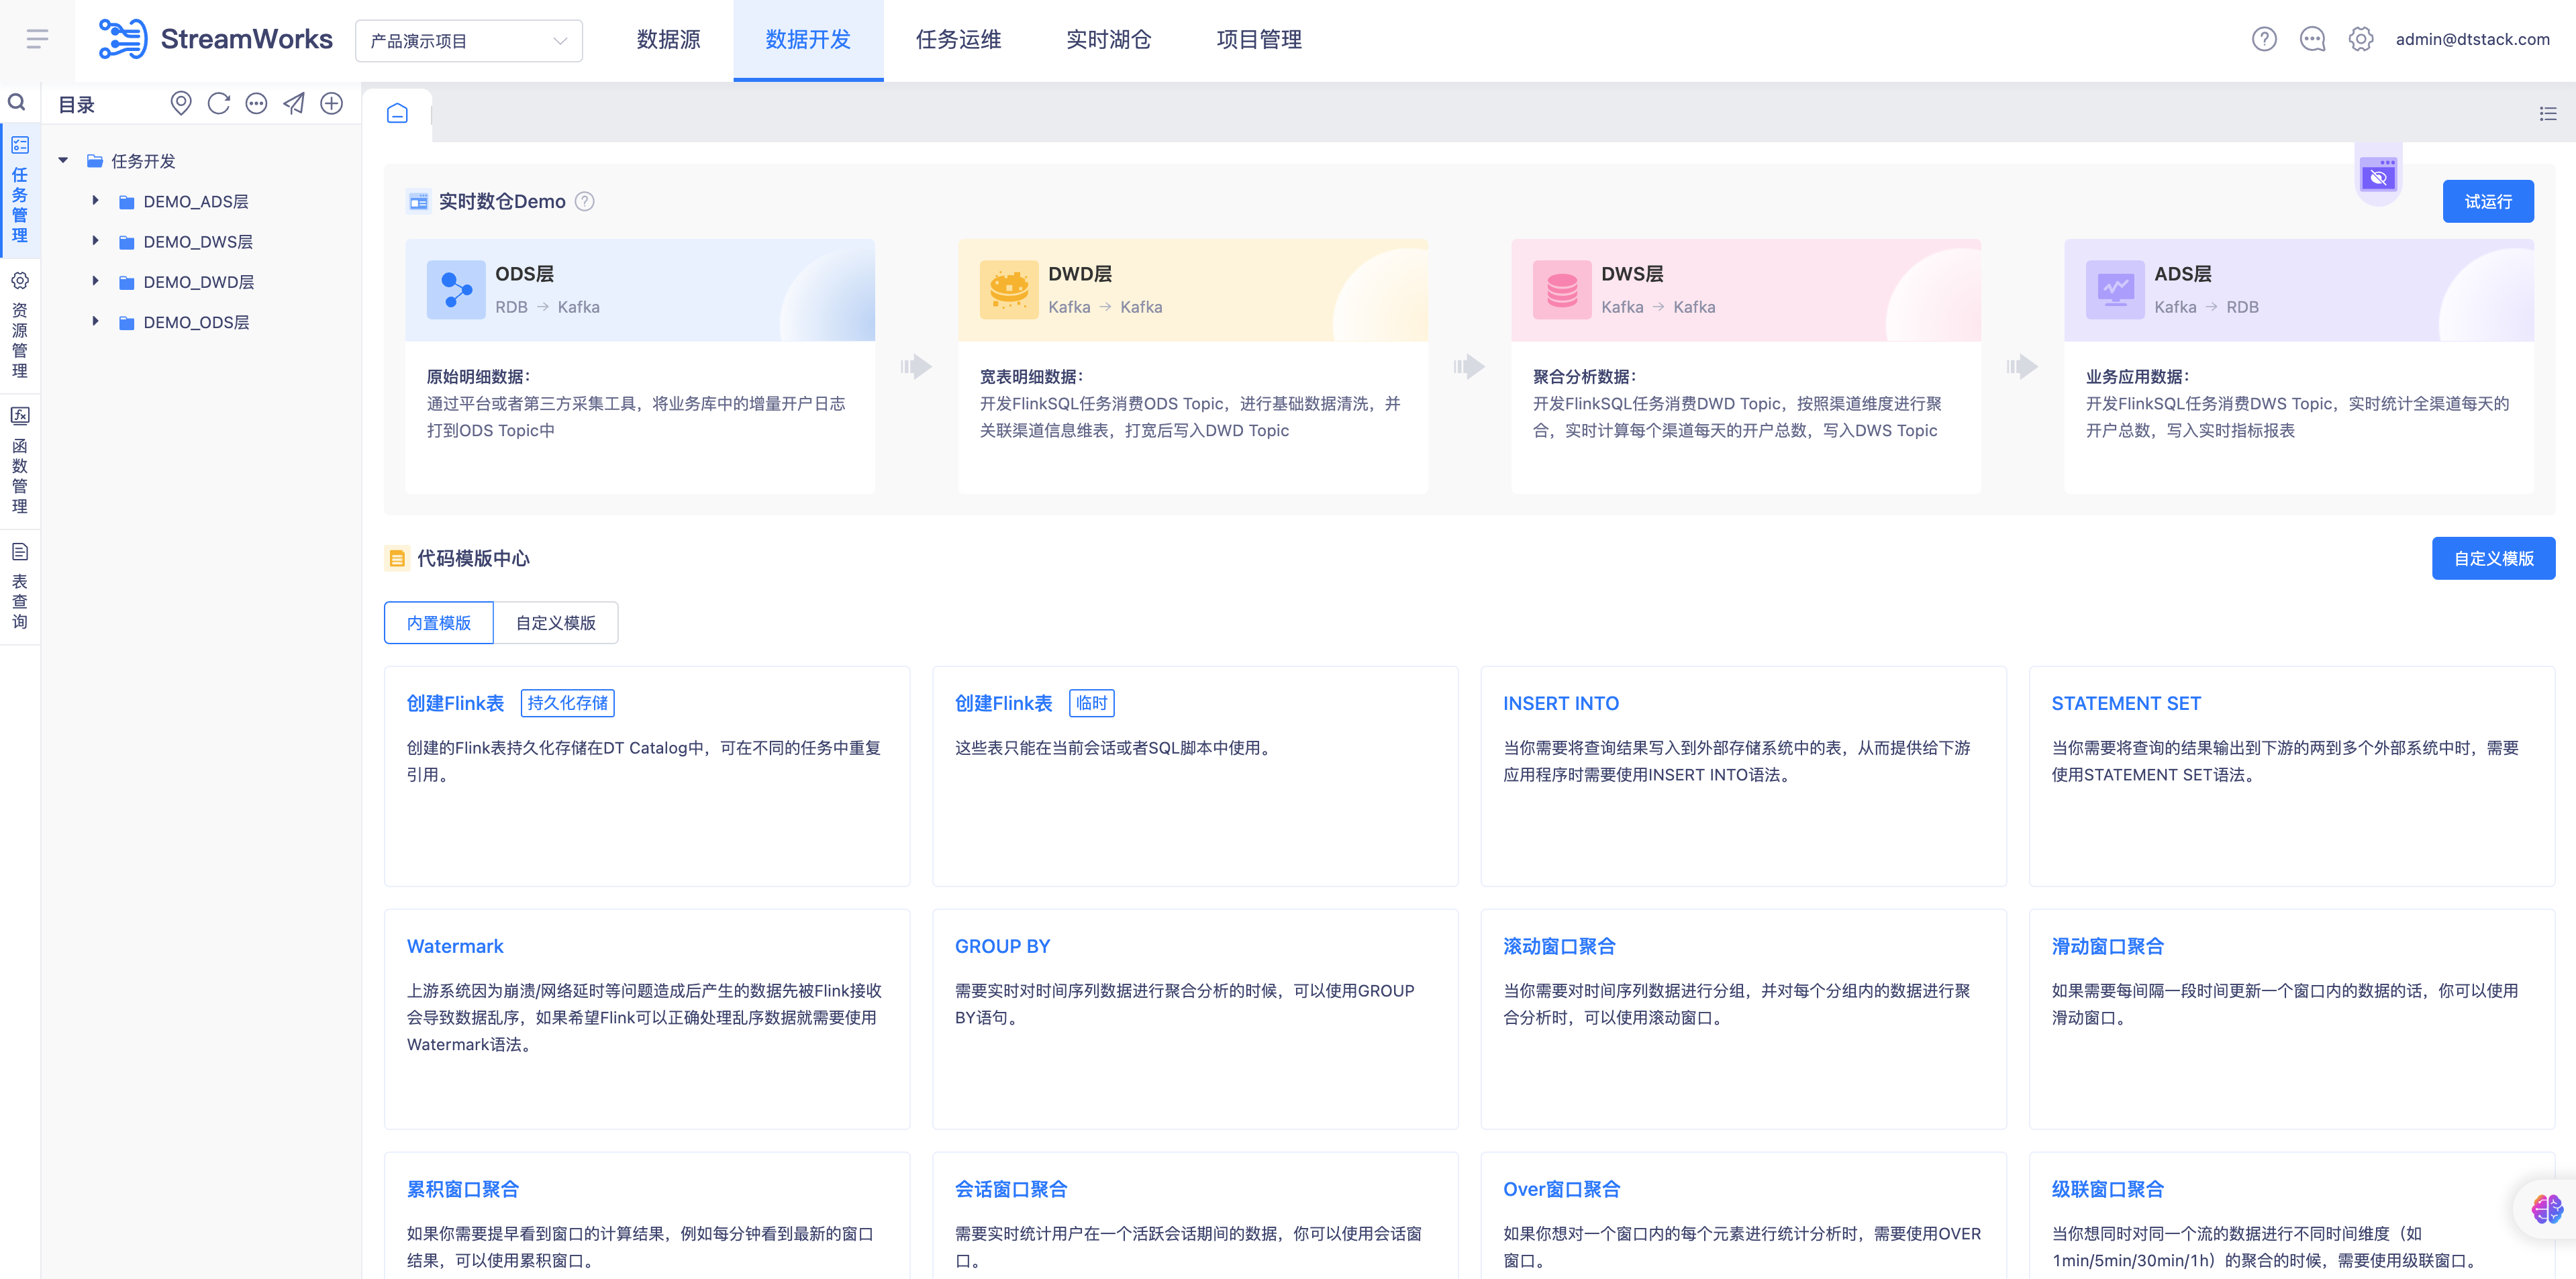Click the blue 自定义模版 button
The image size is (2576, 1279).
click(x=2493, y=558)
